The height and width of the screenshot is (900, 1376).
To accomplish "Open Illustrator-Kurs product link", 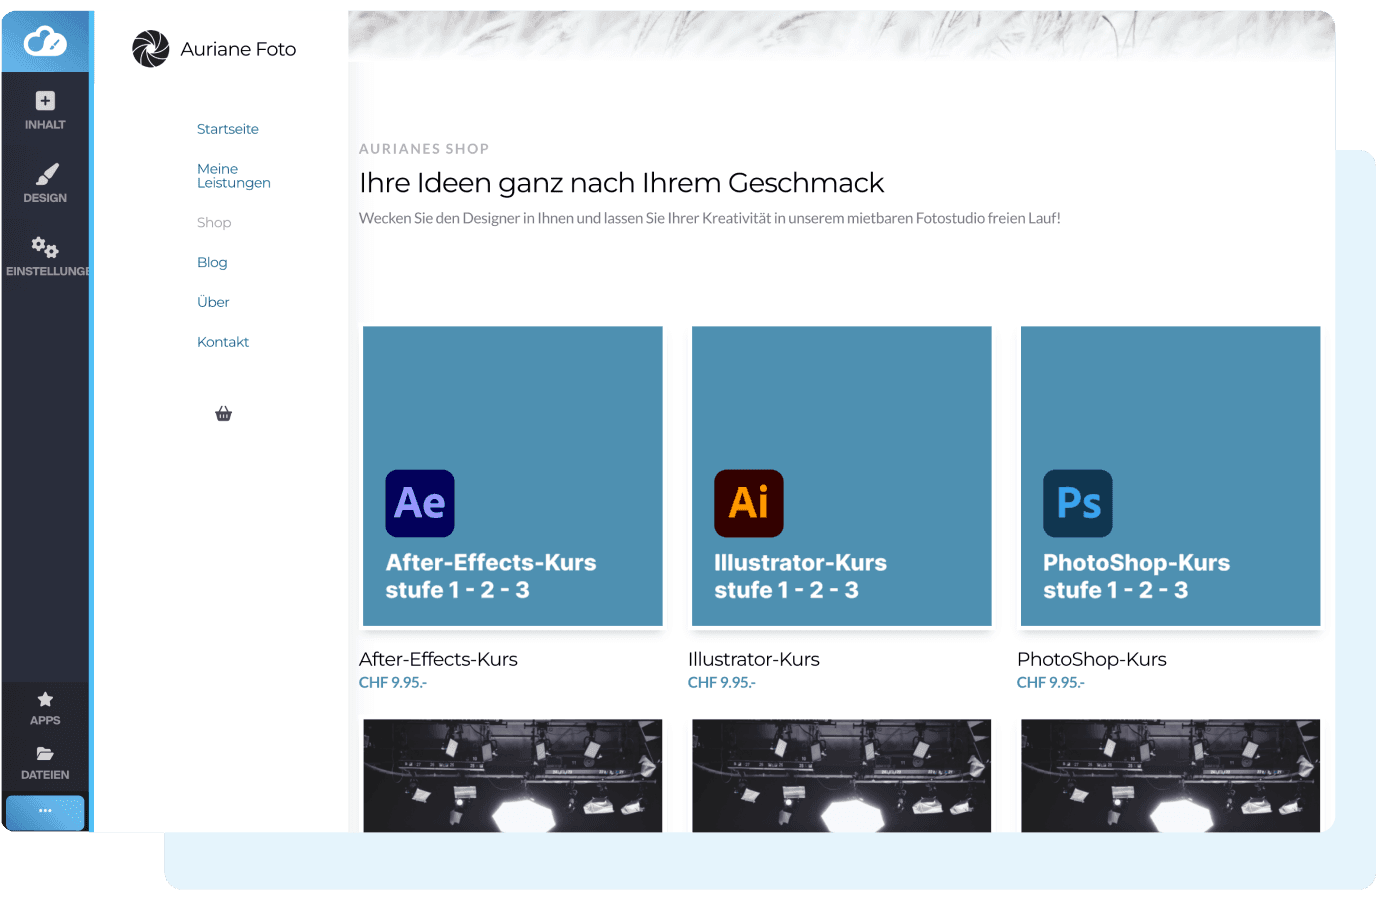I will click(x=754, y=659).
